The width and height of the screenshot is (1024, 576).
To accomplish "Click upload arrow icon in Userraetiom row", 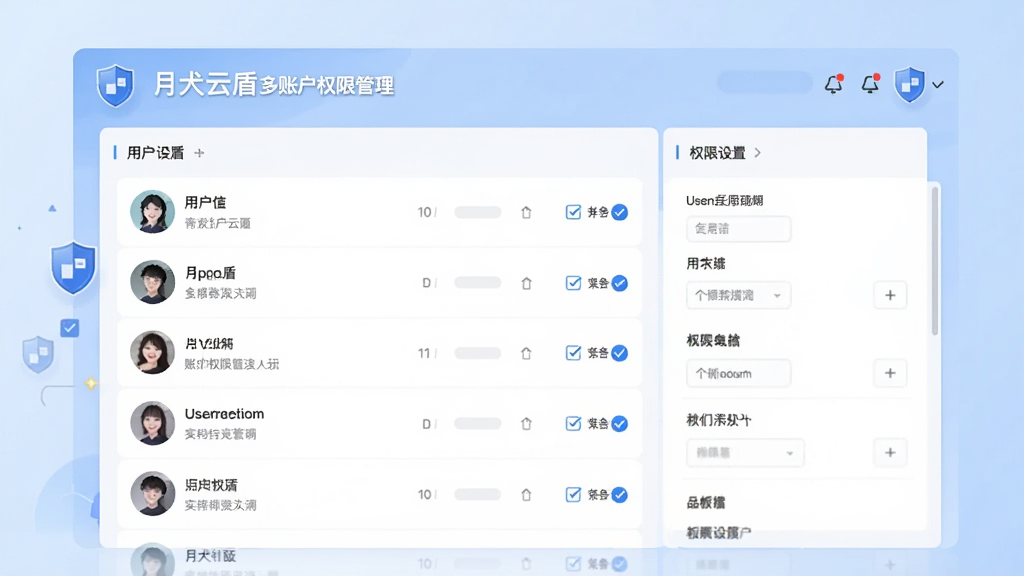I will tap(526, 424).
